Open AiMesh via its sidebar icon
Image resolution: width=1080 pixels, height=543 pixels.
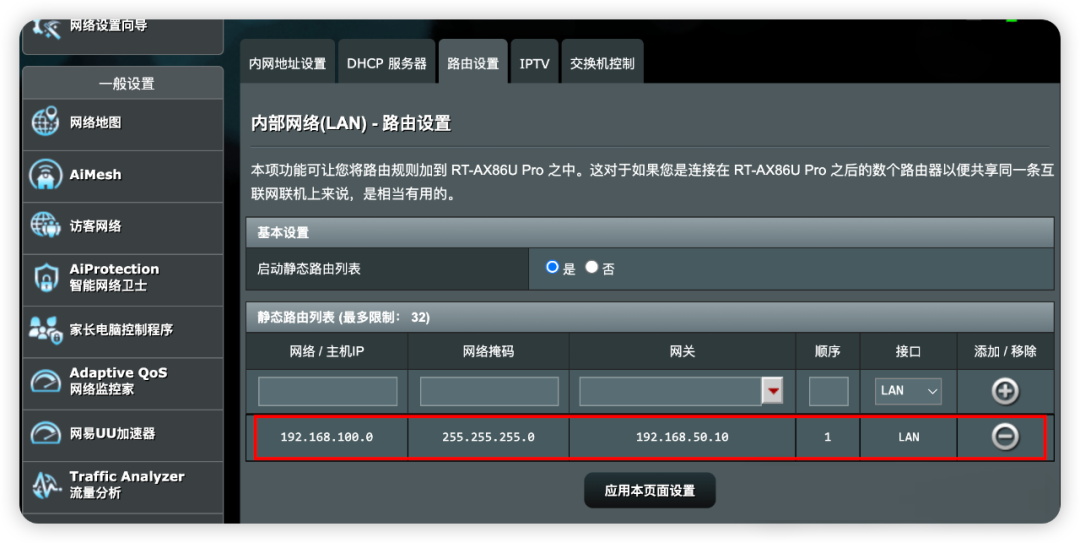point(46,174)
